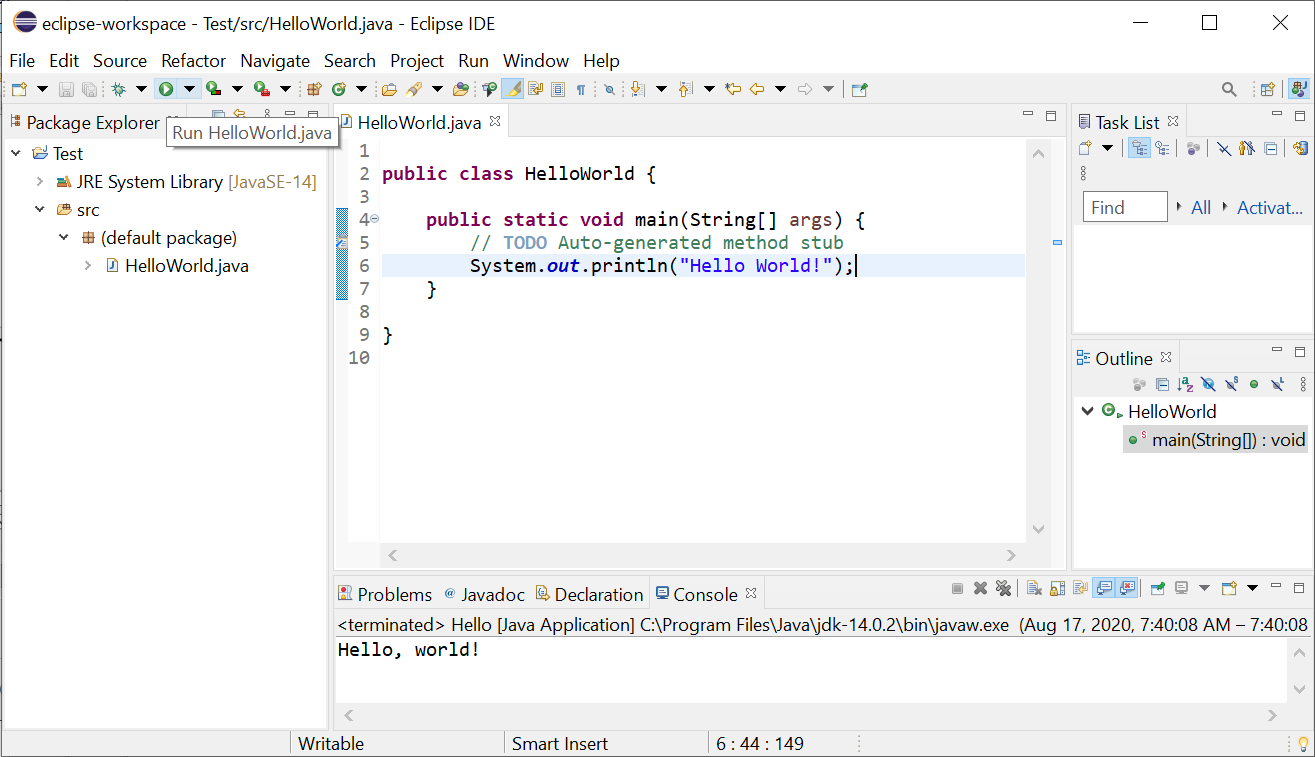Viewport: 1315px width, 757px height.
Task: Toggle Show Console on Standard Out
Action: tap(1104, 589)
